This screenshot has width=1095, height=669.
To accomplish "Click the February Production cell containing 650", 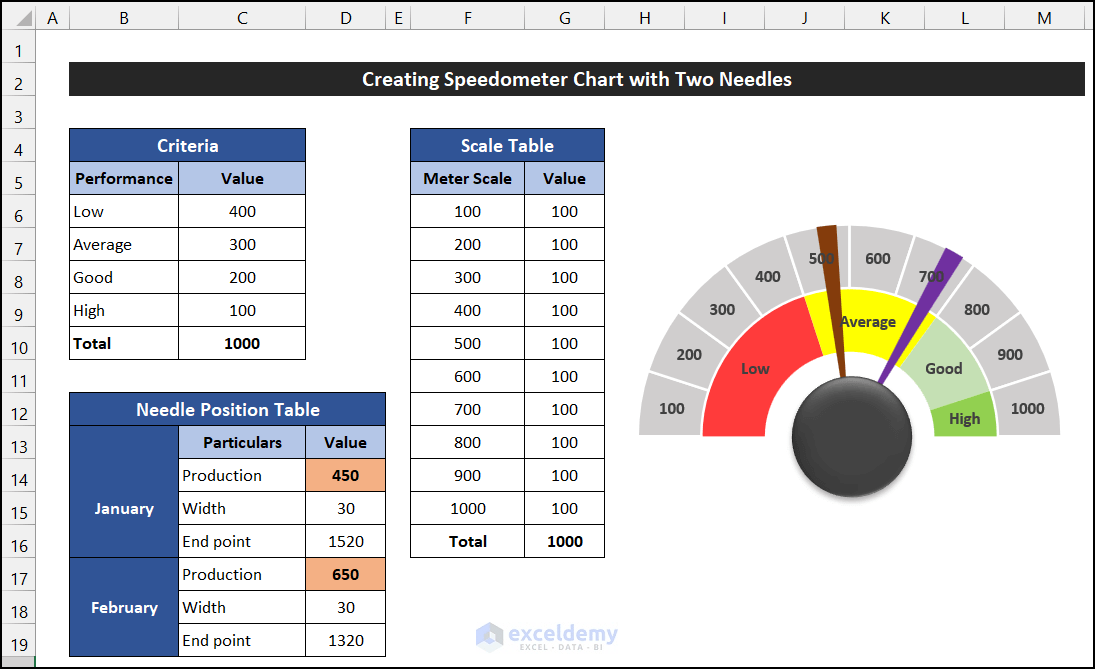I will 345,574.
